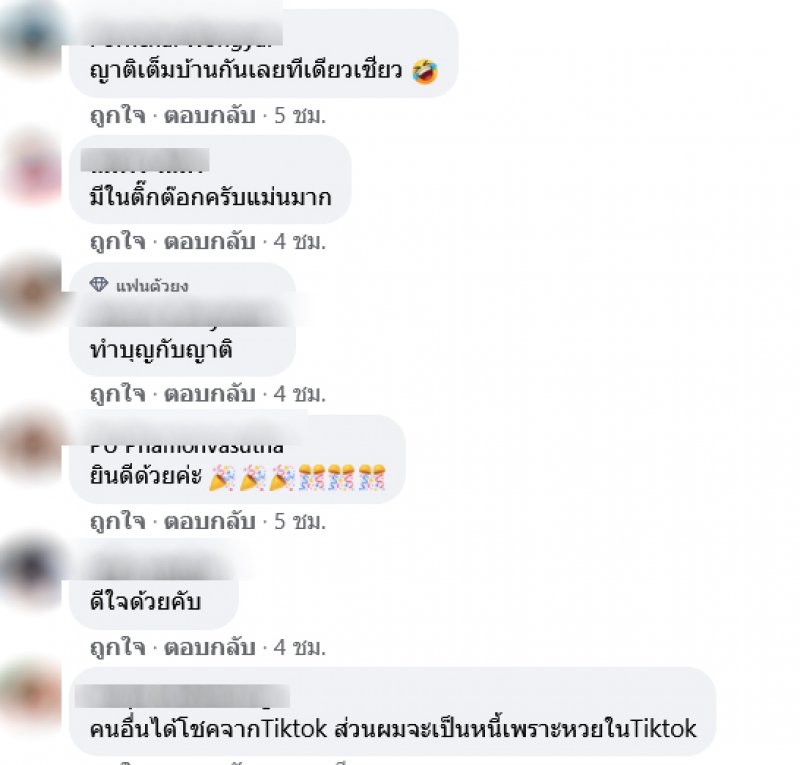Reply to the comment มีในตึ๊กต๊อกครับแม่นมาก

210,241
